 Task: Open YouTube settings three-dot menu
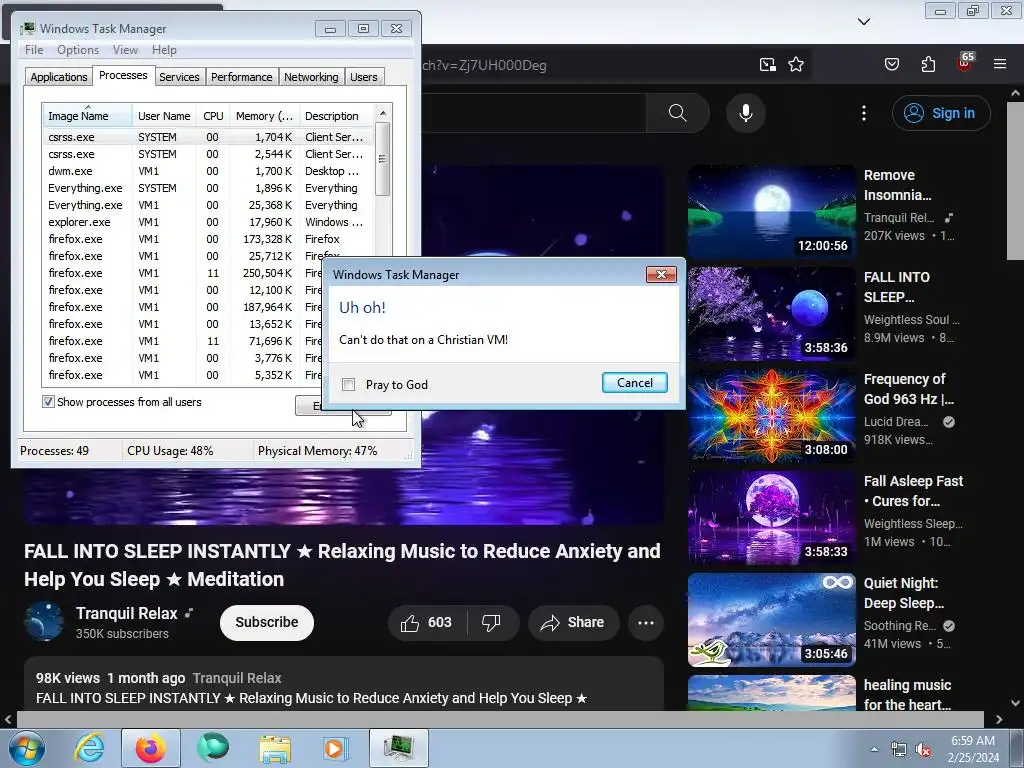pyautogui.click(x=863, y=113)
